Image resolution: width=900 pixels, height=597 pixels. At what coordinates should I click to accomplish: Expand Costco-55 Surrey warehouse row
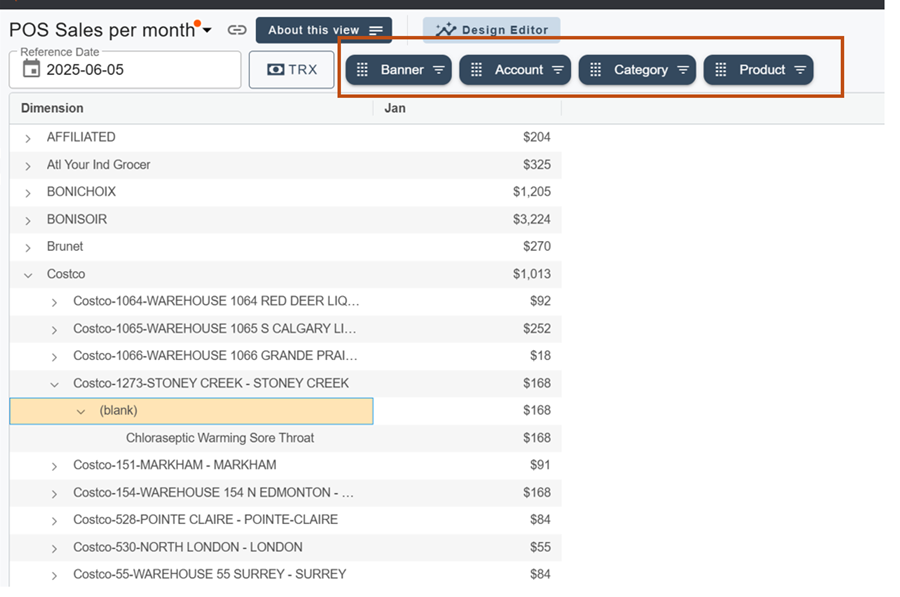coord(54,576)
